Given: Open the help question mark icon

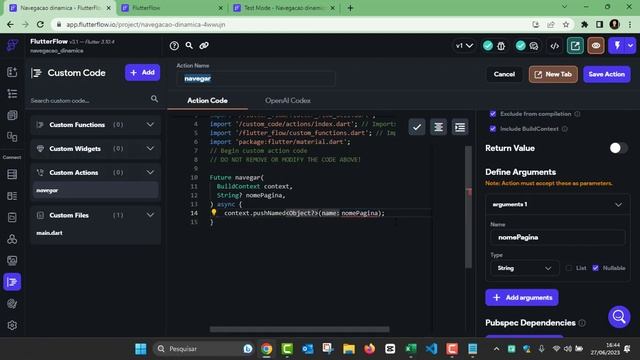Looking at the screenshot, I should tap(174, 46).
